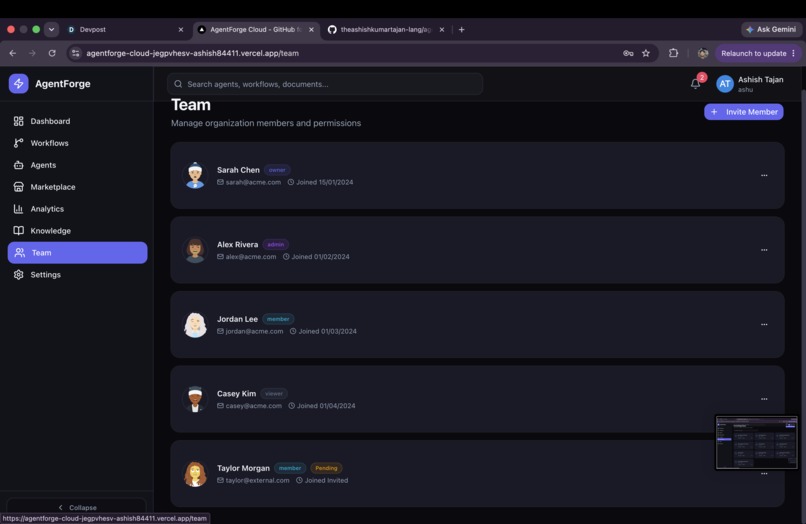The width and height of the screenshot is (806, 524).
Task: Open the Dashboard sidebar item
Action: (x=77, y=121)
